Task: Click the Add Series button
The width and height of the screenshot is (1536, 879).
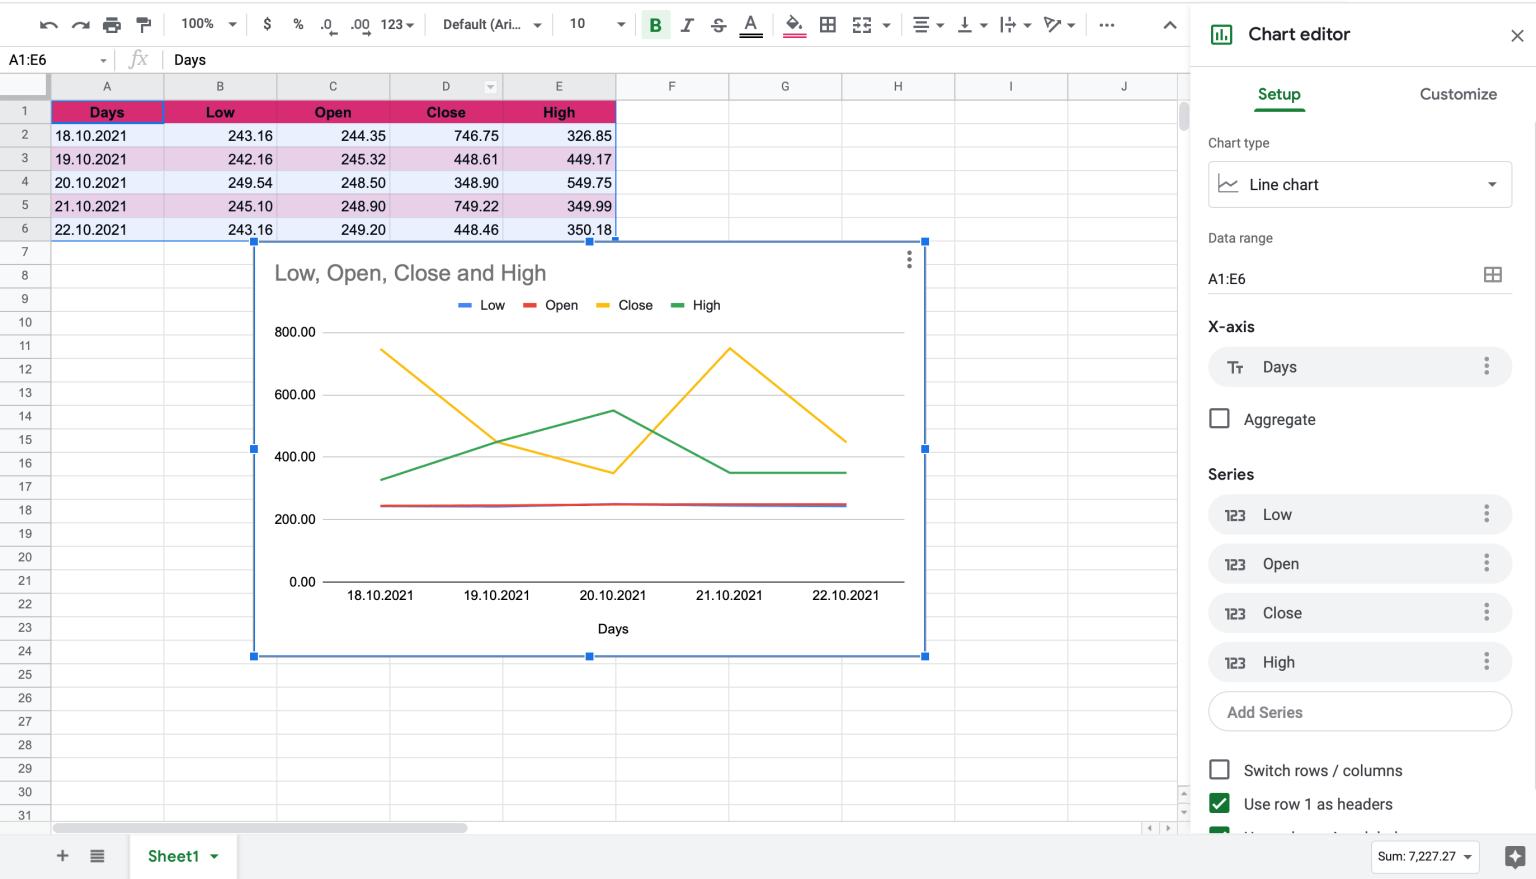Action: 1359,711
